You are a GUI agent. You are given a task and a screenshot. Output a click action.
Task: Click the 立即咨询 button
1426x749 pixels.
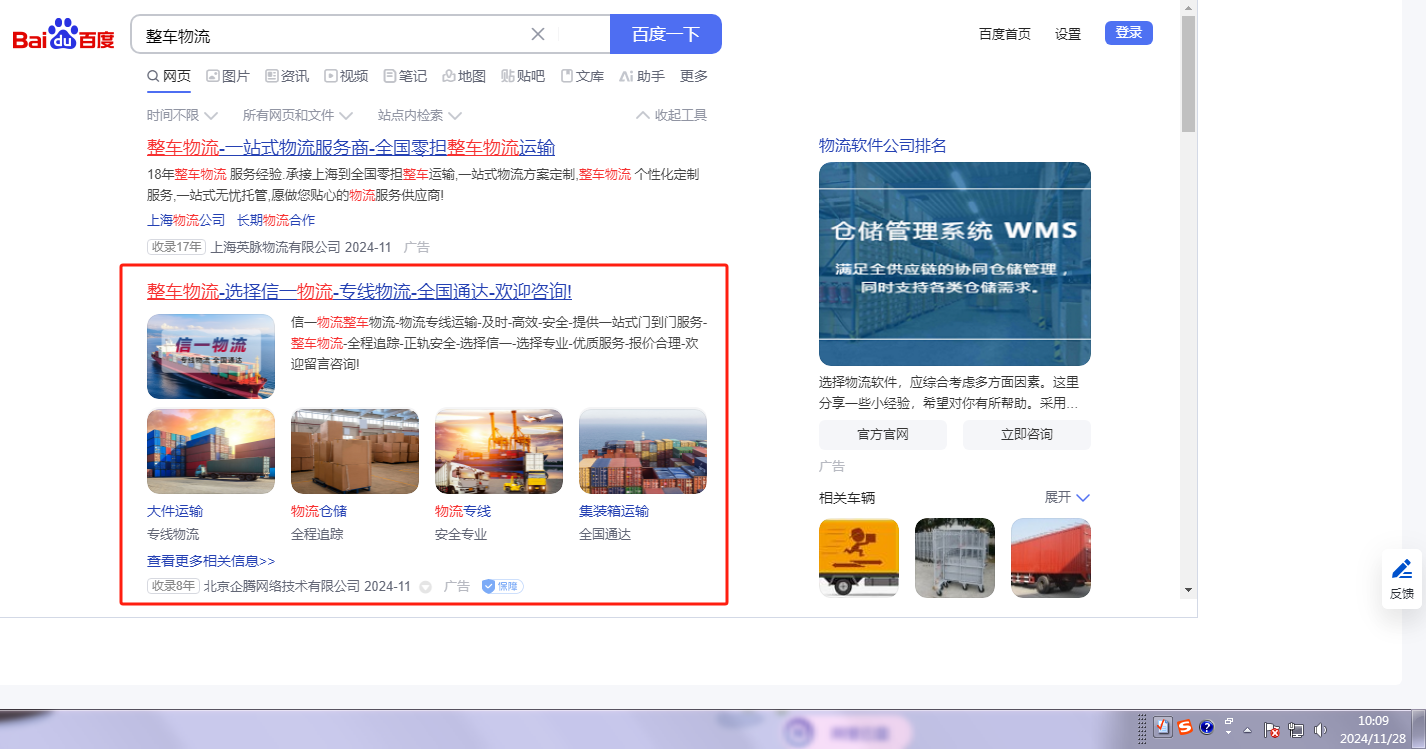[1027, 435]
